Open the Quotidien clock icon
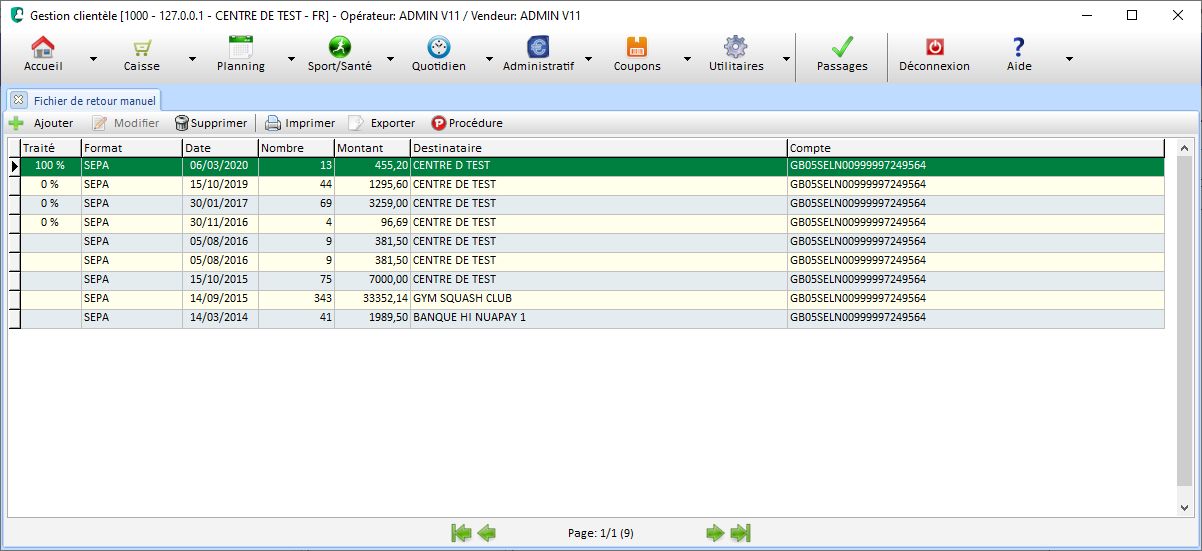The image size is (1202, 551). [x=438, y=48]
